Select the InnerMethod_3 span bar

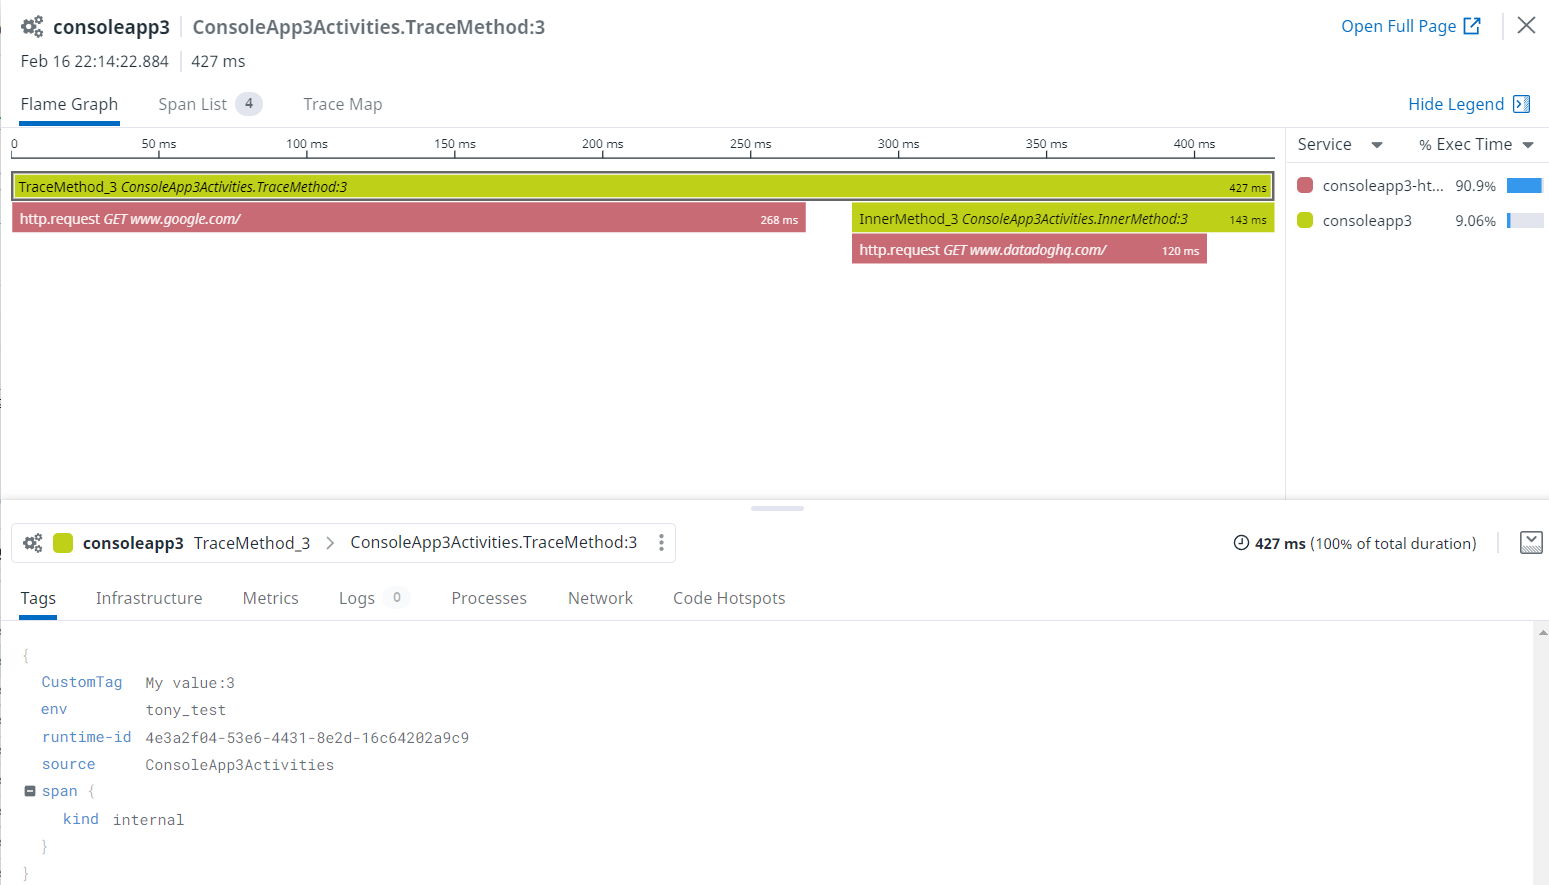coord(1063,219)
